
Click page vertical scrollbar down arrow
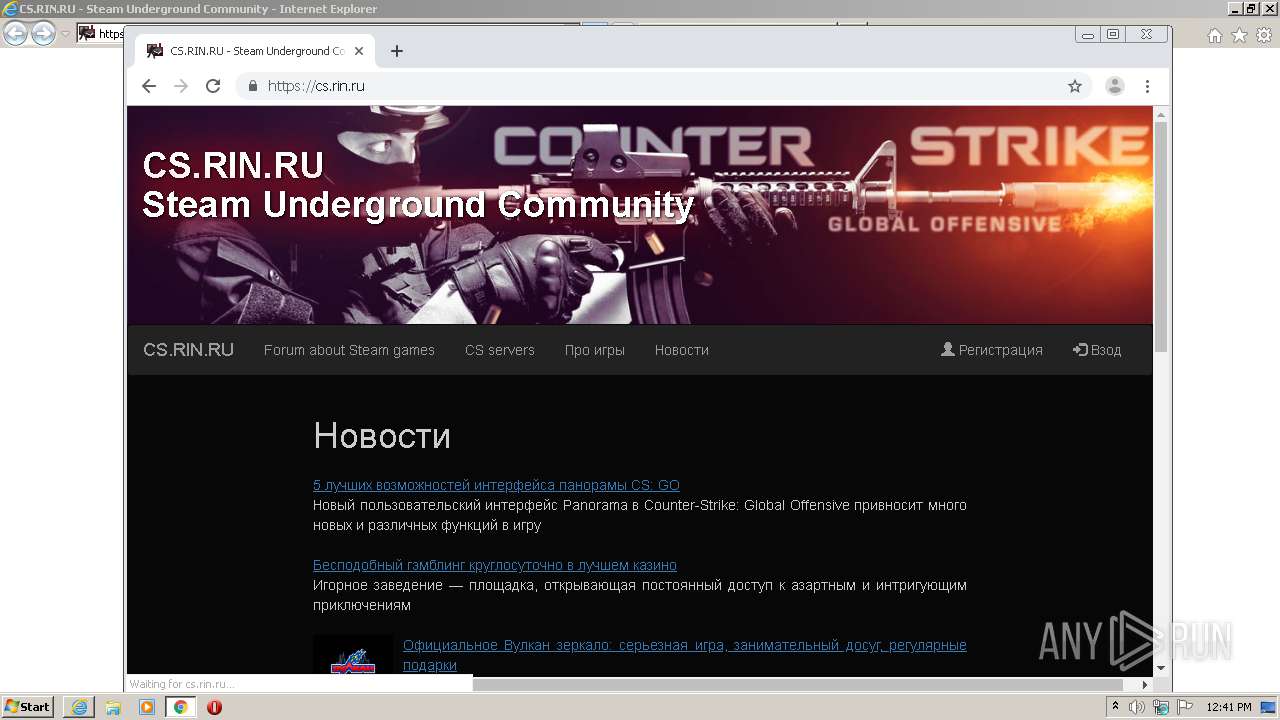click(x=1161, y=668)
